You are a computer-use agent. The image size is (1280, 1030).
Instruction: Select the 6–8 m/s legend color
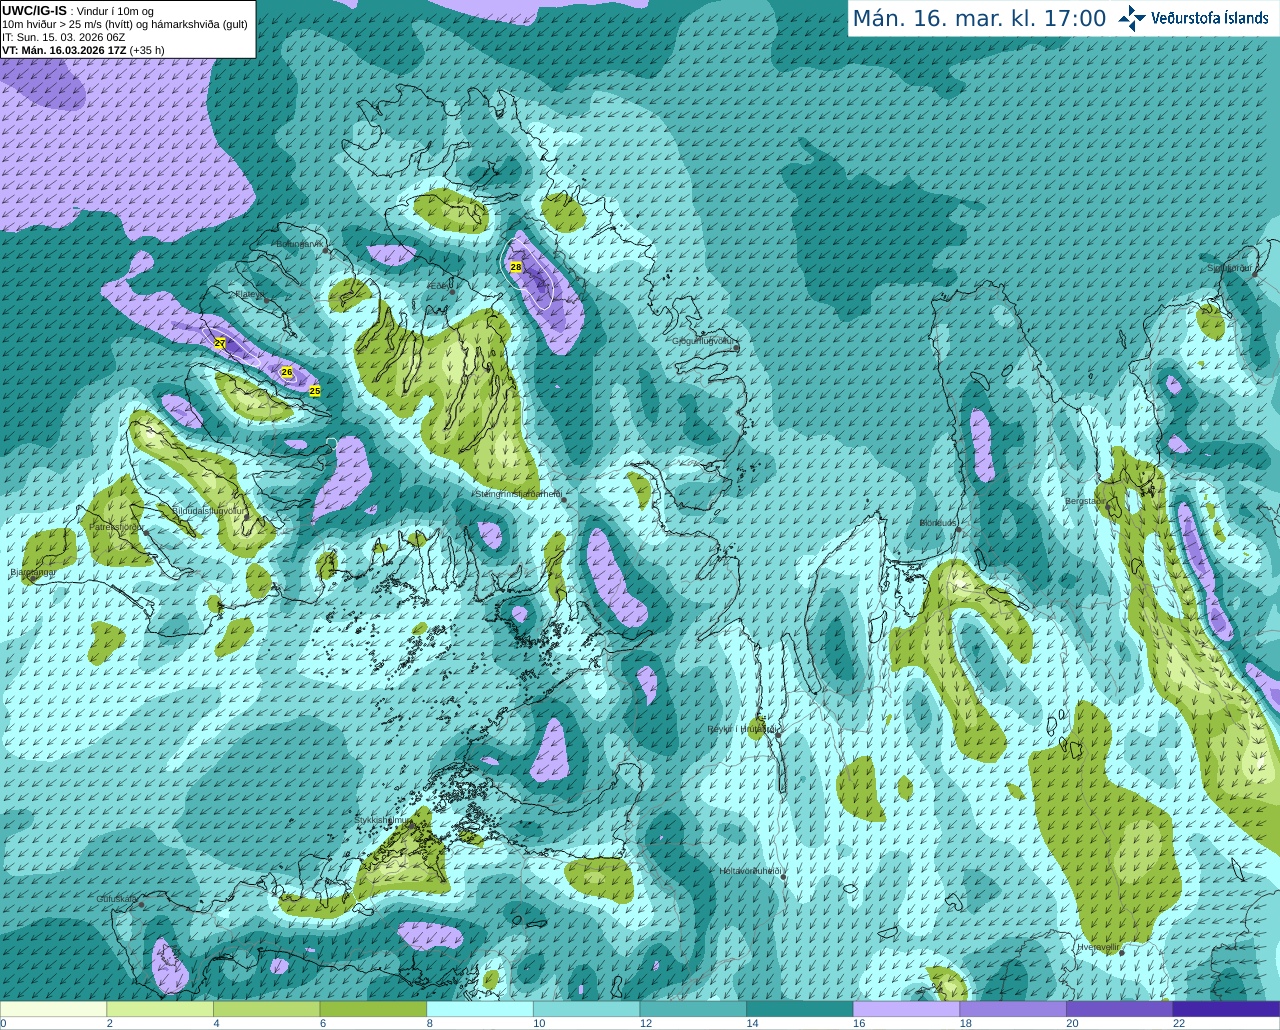(373, 1009)
